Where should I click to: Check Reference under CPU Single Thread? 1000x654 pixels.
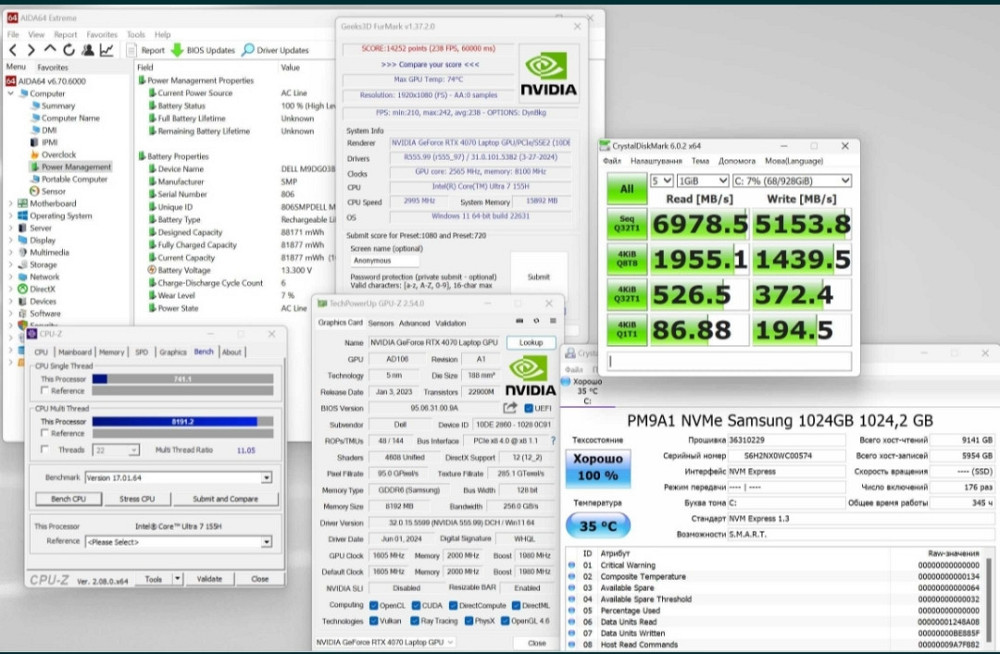click(43, 391)
